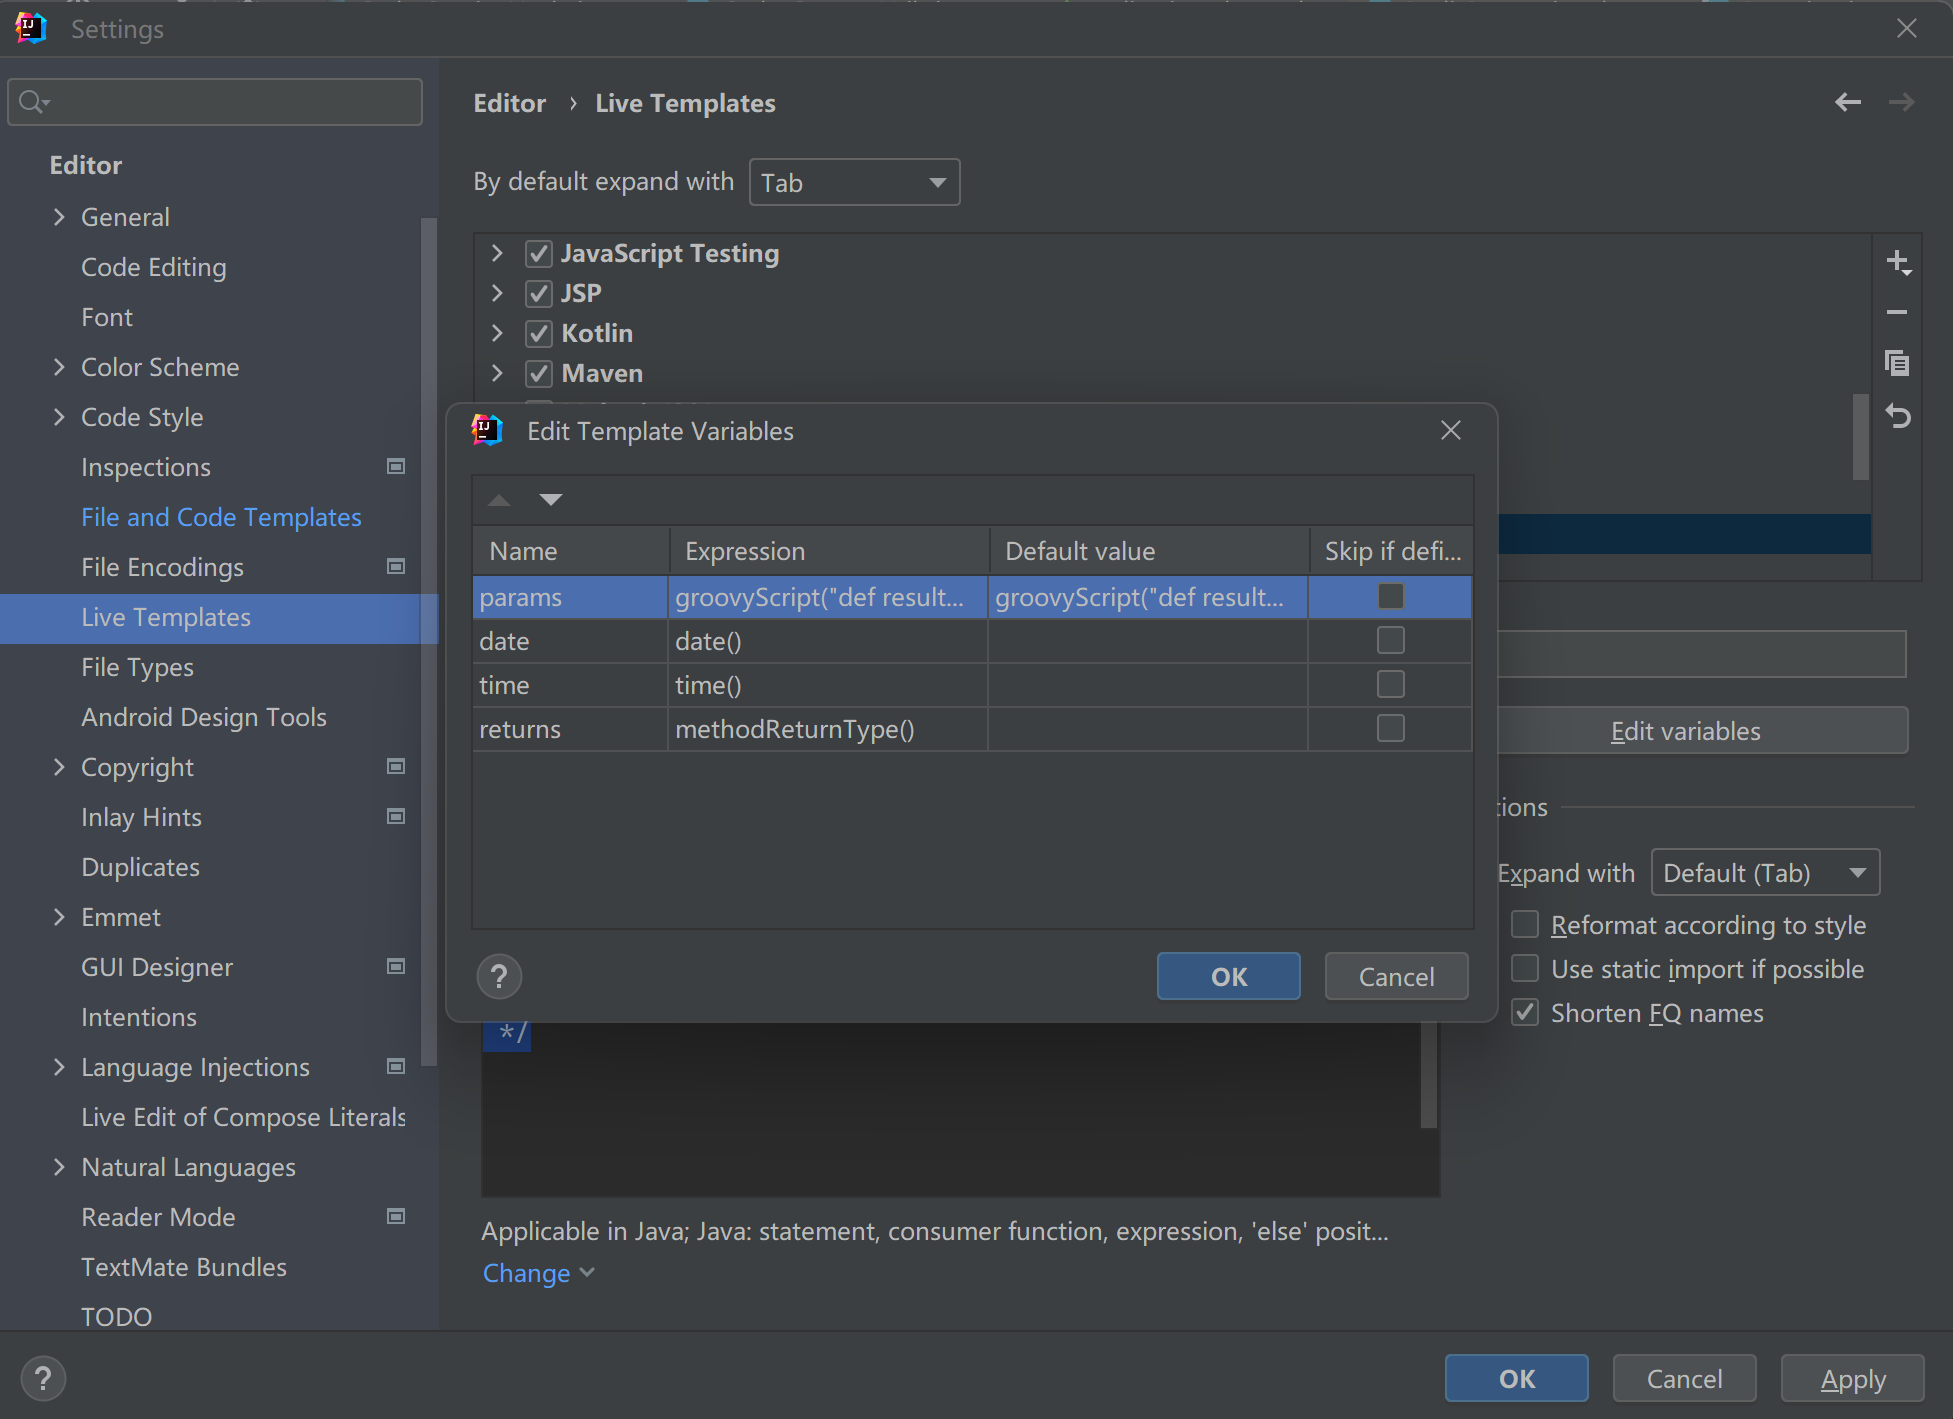Expand Maven template group
The image size is (1953, 1419).
tap(497, 374)
